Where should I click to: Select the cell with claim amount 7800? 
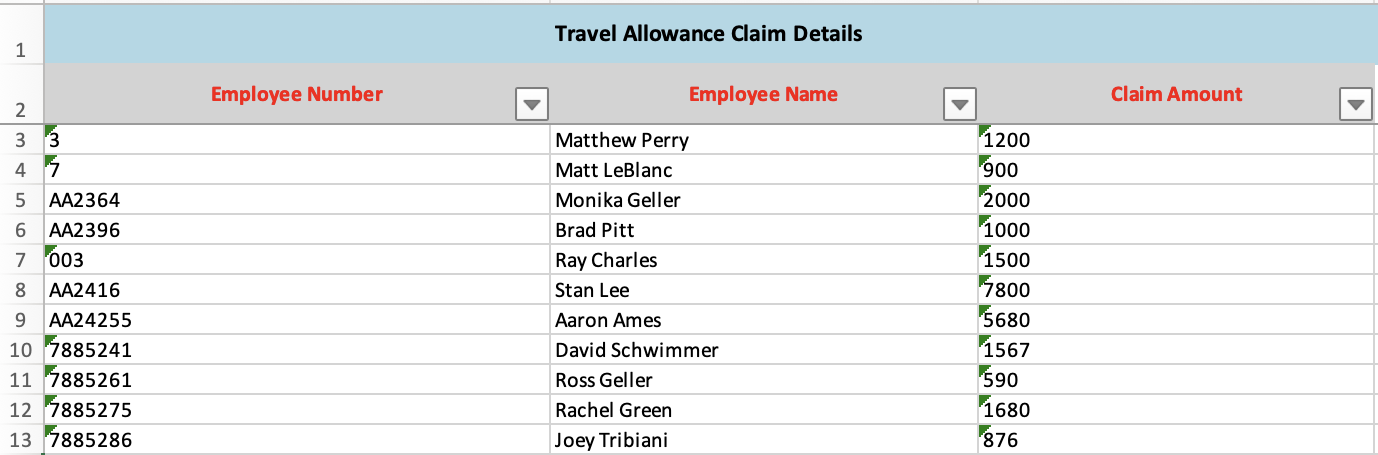(x=1007, y=290)
